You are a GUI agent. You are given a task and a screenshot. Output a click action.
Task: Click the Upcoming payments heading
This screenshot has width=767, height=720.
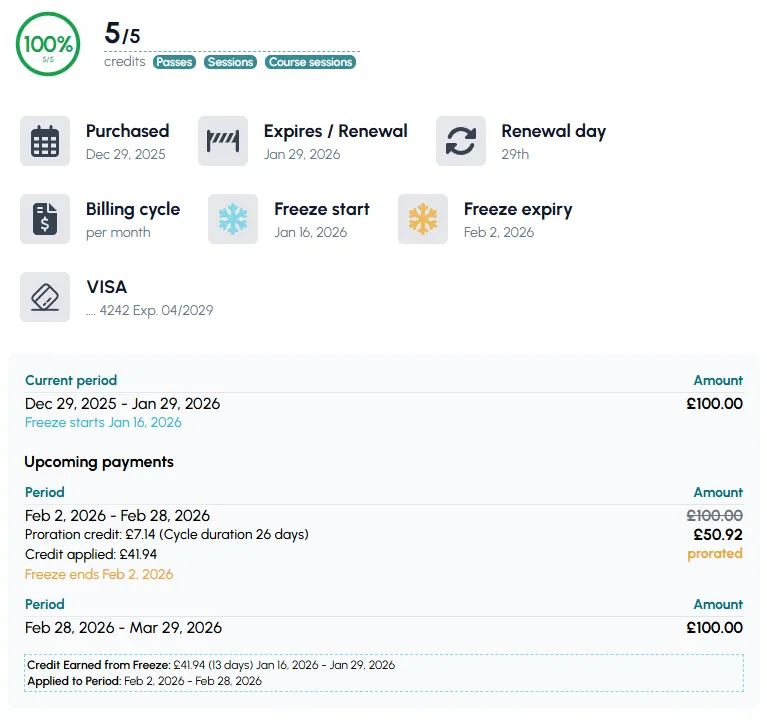point(99,462)
